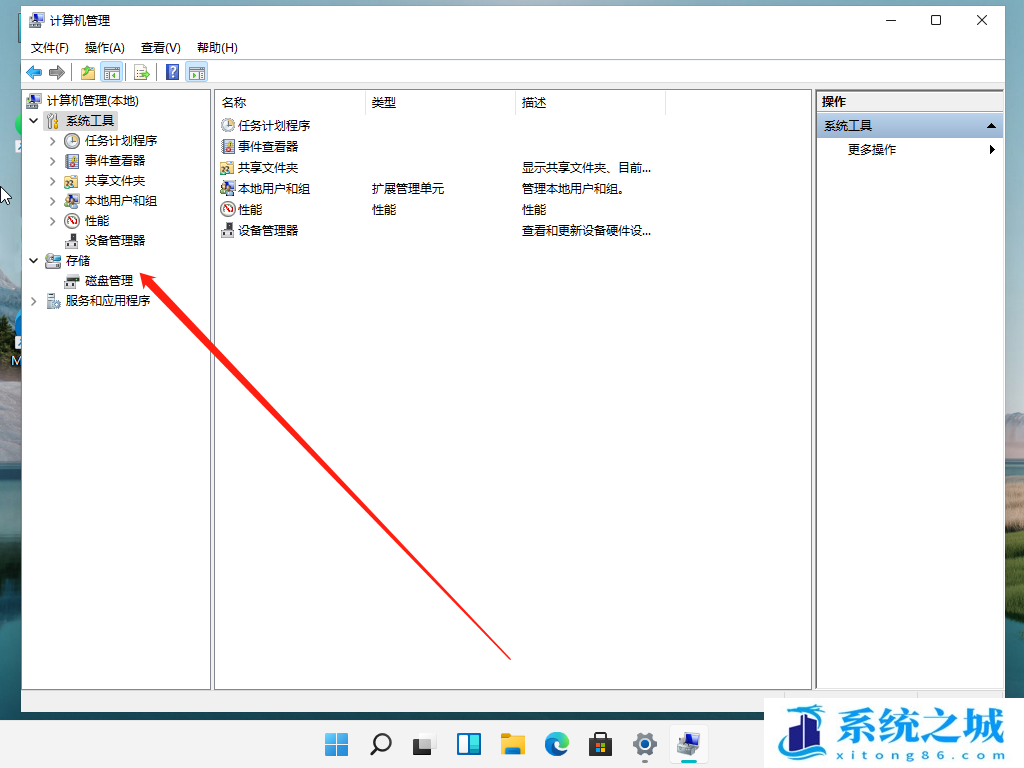
Task: Select 任务计划程序 in the left tree
Action: click(121, 140)
